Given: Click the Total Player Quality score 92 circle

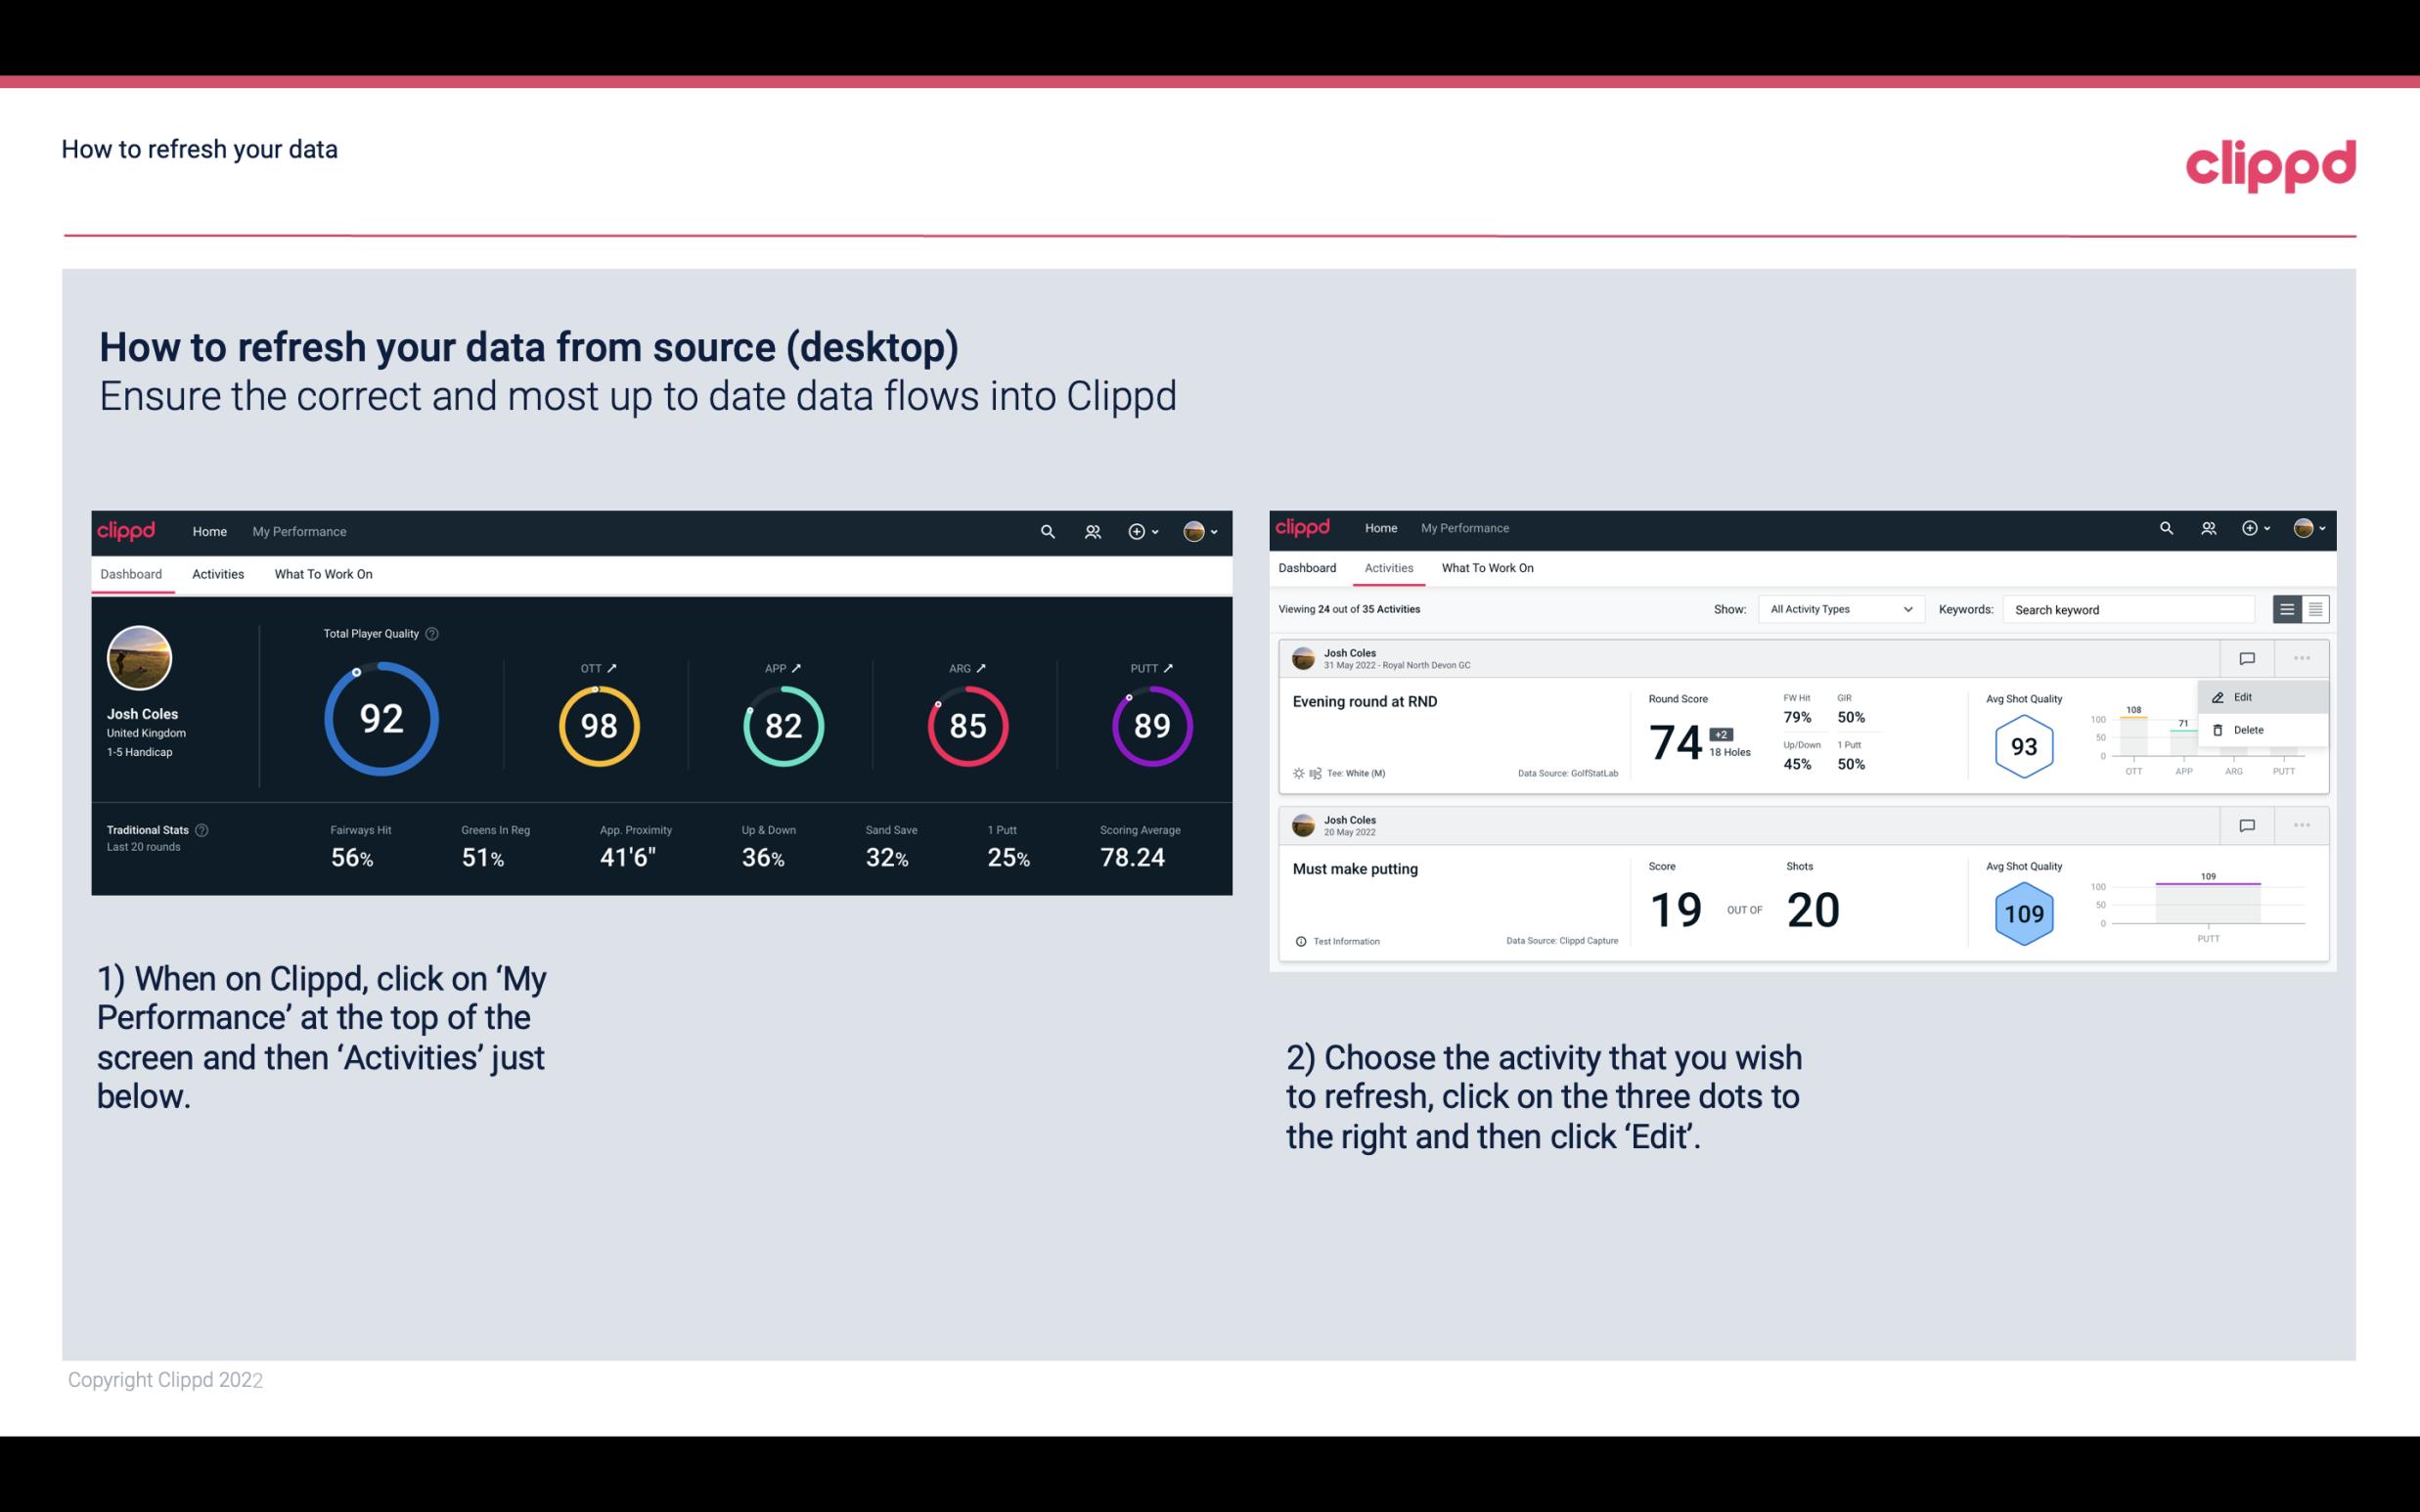Looking at the screenshot, I should (380, 723).
